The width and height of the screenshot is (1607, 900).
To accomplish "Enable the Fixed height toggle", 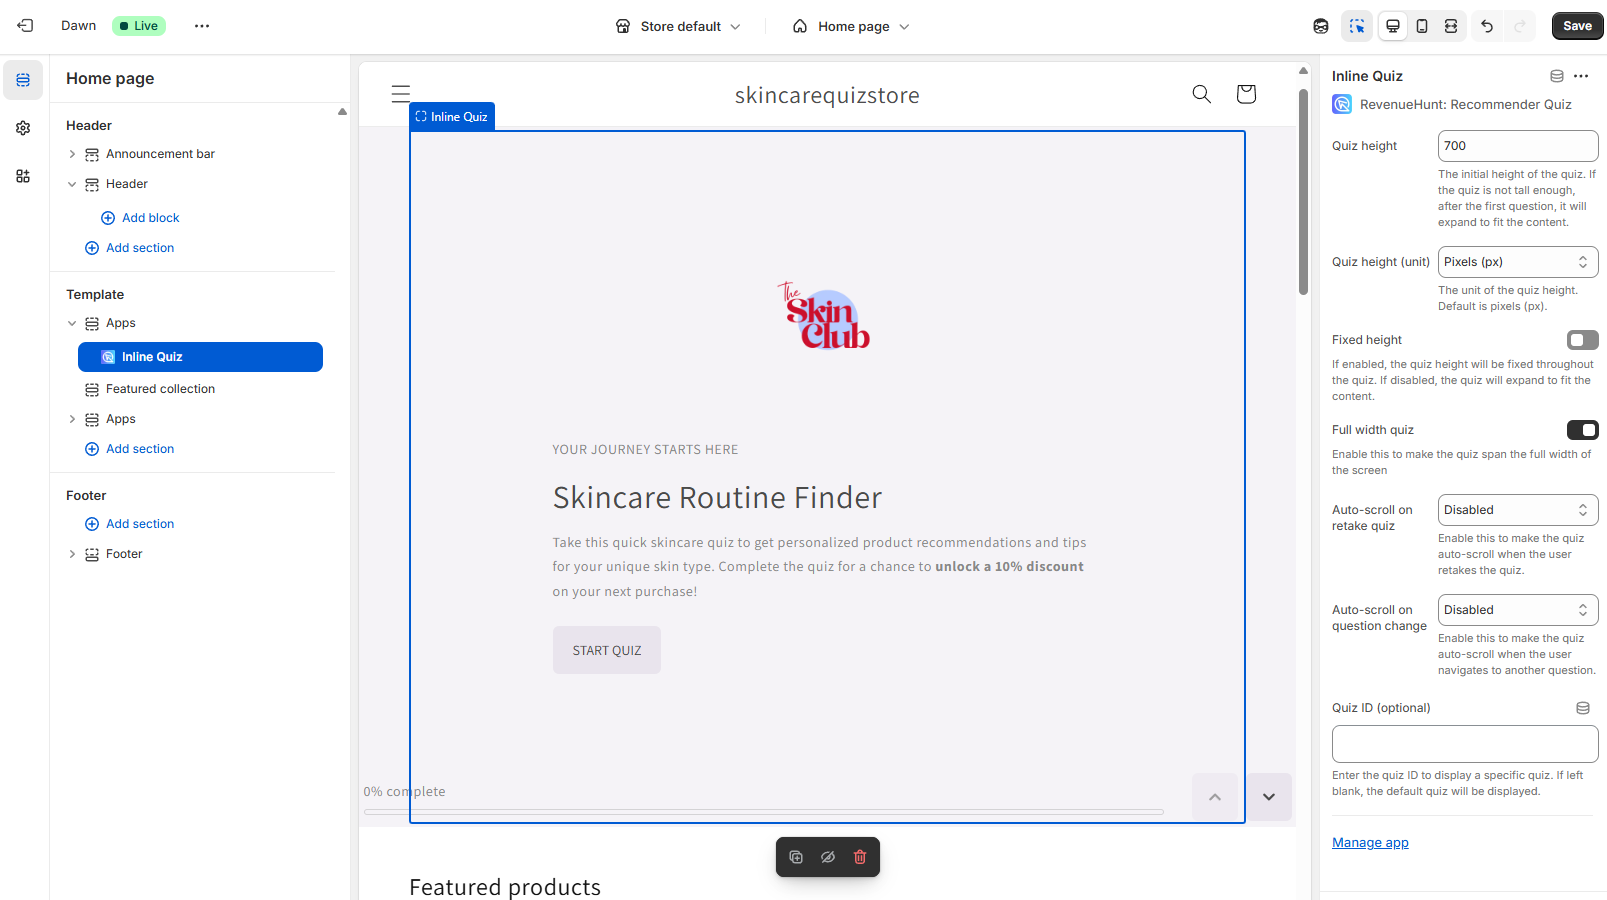I will tap(1582, 340).
